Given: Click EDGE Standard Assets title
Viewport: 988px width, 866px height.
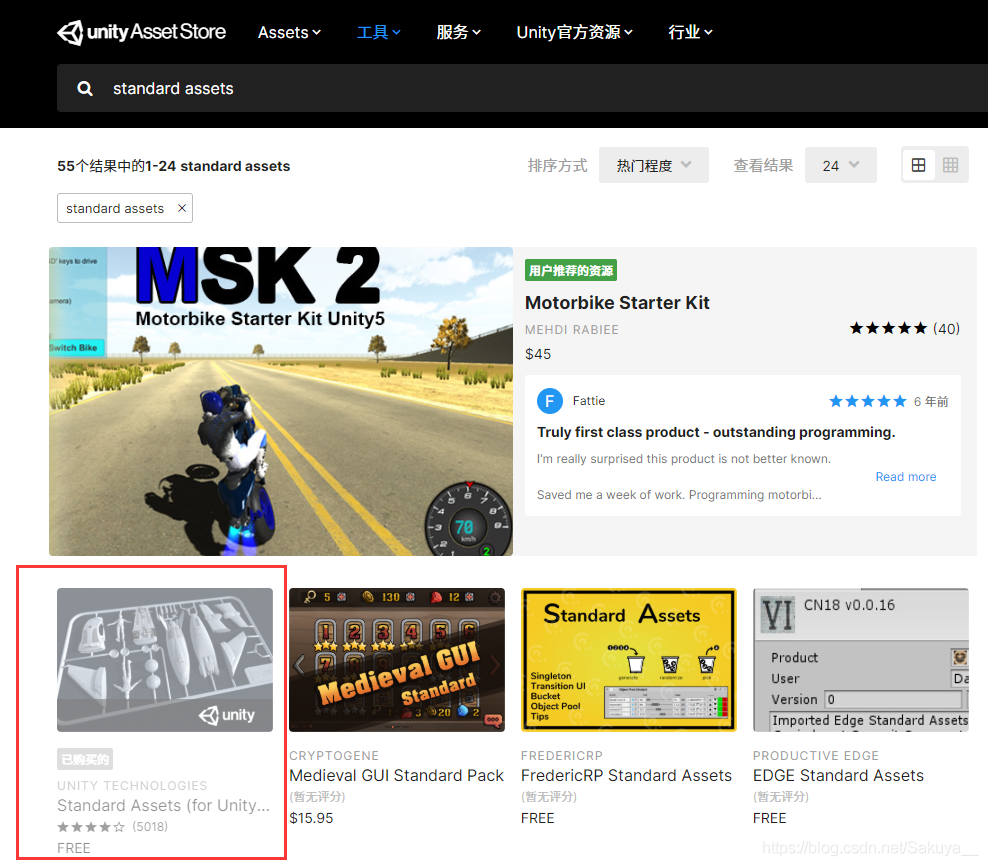Looking at the screenshot, I should click(838, 775).
